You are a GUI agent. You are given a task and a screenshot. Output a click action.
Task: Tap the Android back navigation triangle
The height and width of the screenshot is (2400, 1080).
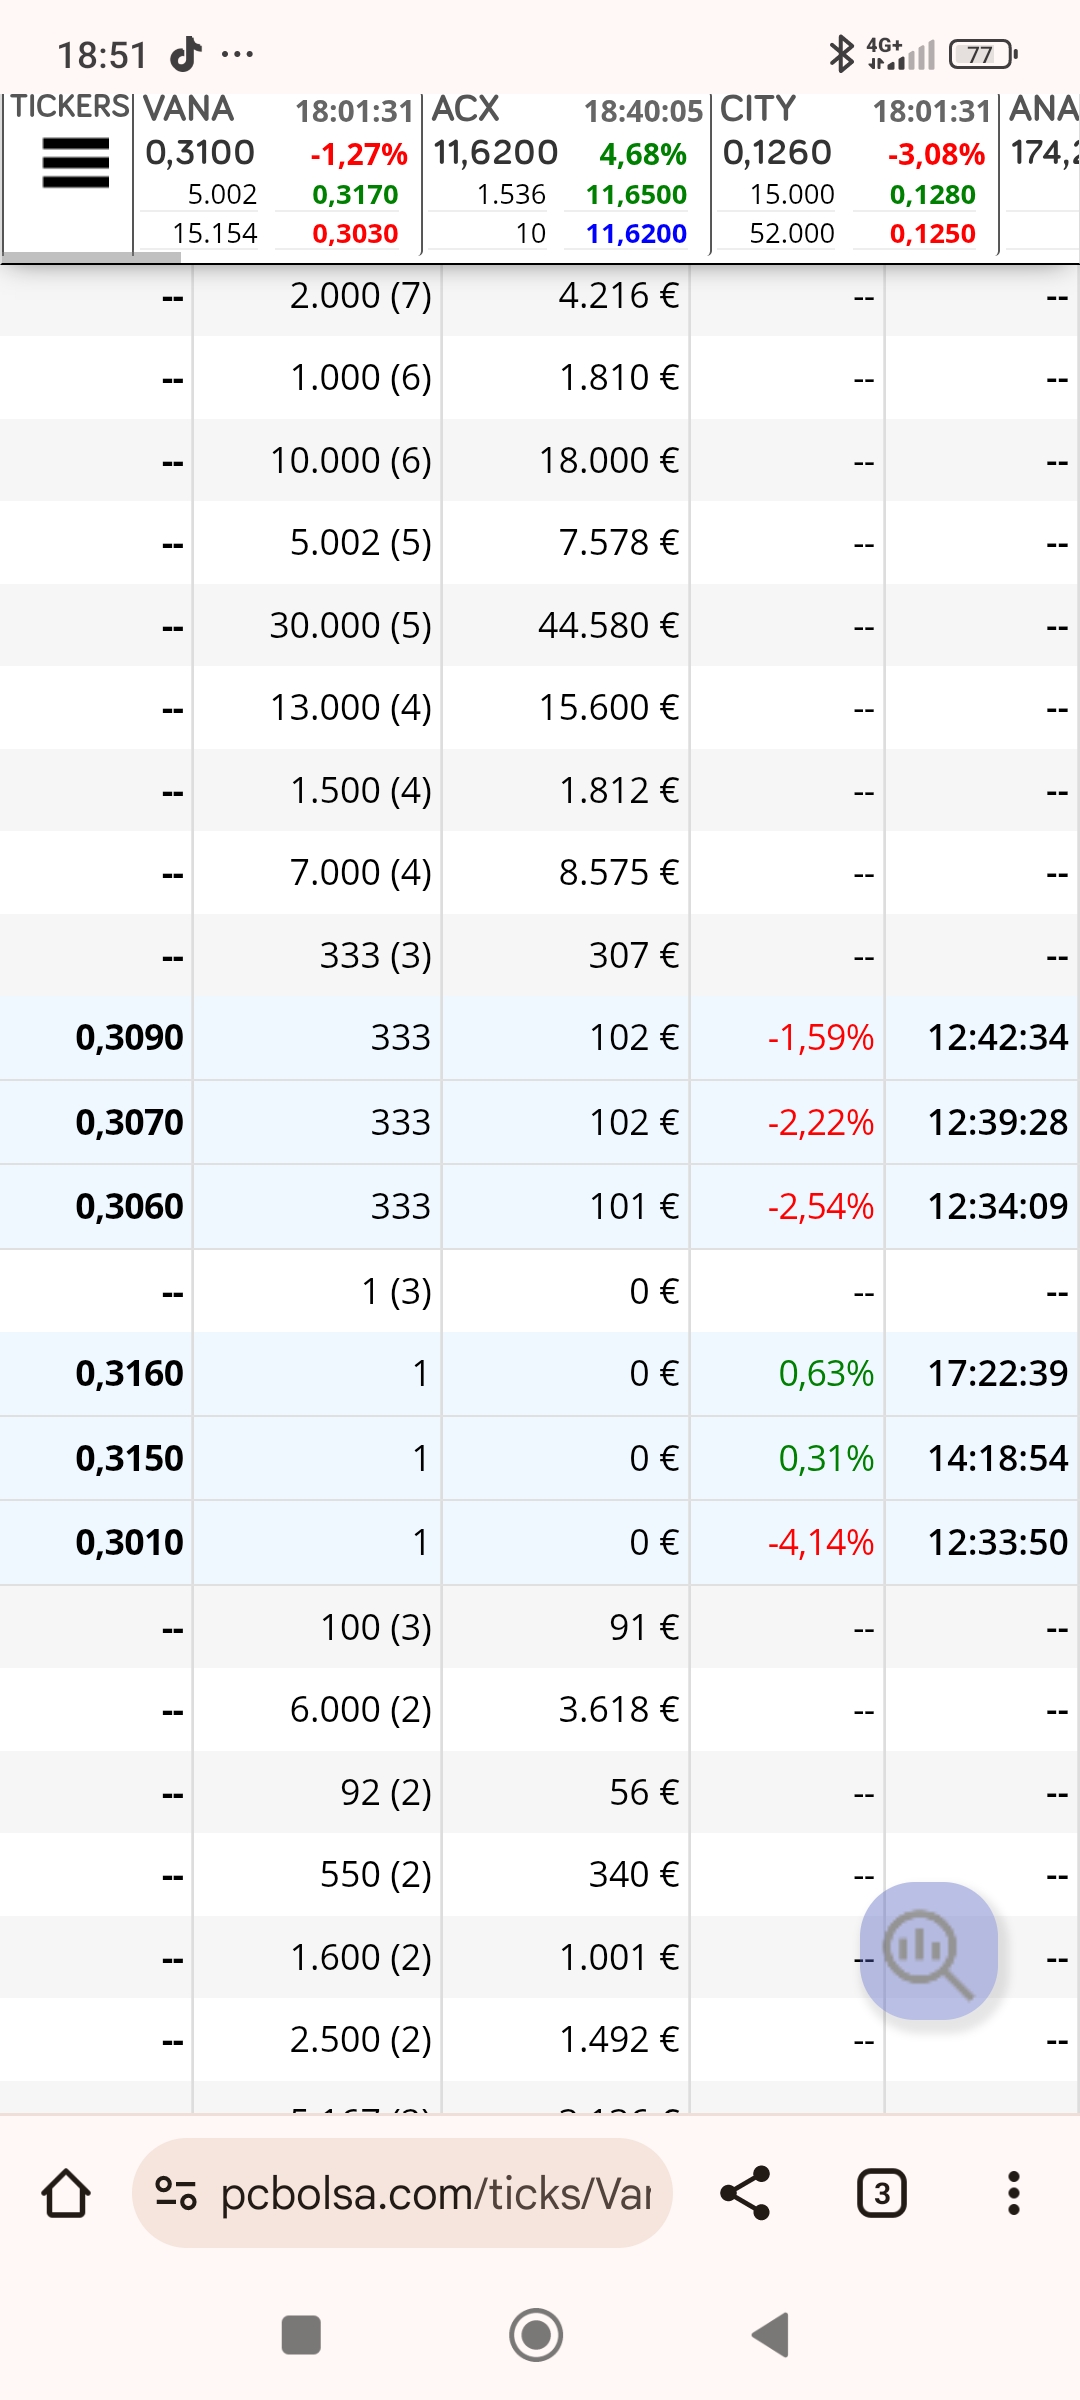pyautogui.click(x=771, y=2335)
